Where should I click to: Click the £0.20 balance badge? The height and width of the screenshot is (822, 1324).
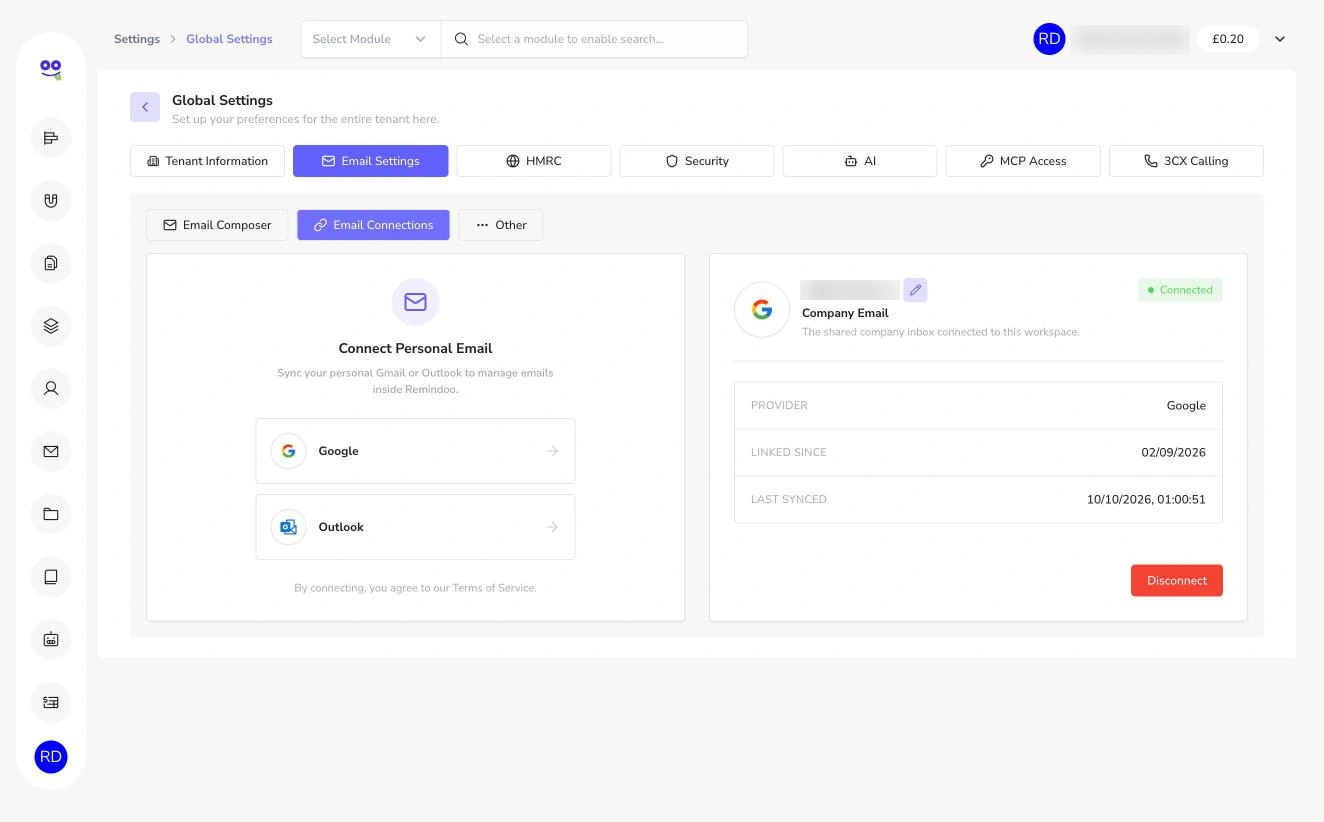(1228, 39)
